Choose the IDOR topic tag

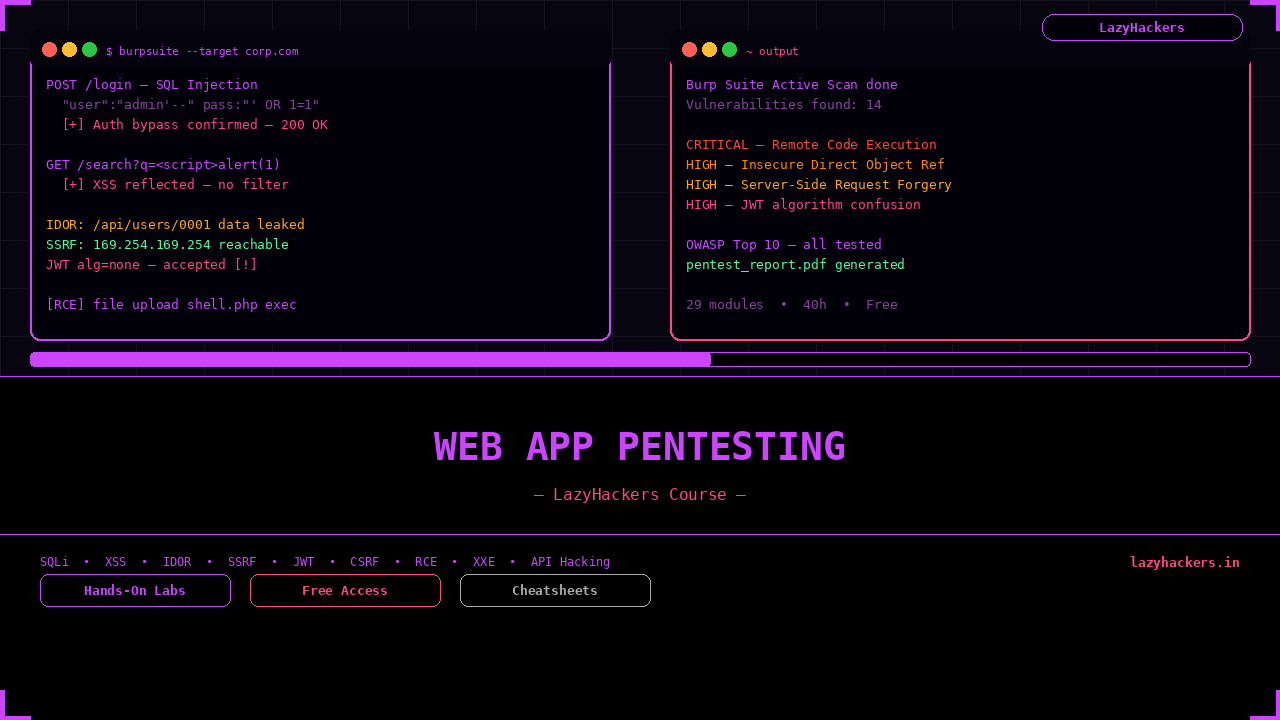pyautogui.click(x=177, y=562)
